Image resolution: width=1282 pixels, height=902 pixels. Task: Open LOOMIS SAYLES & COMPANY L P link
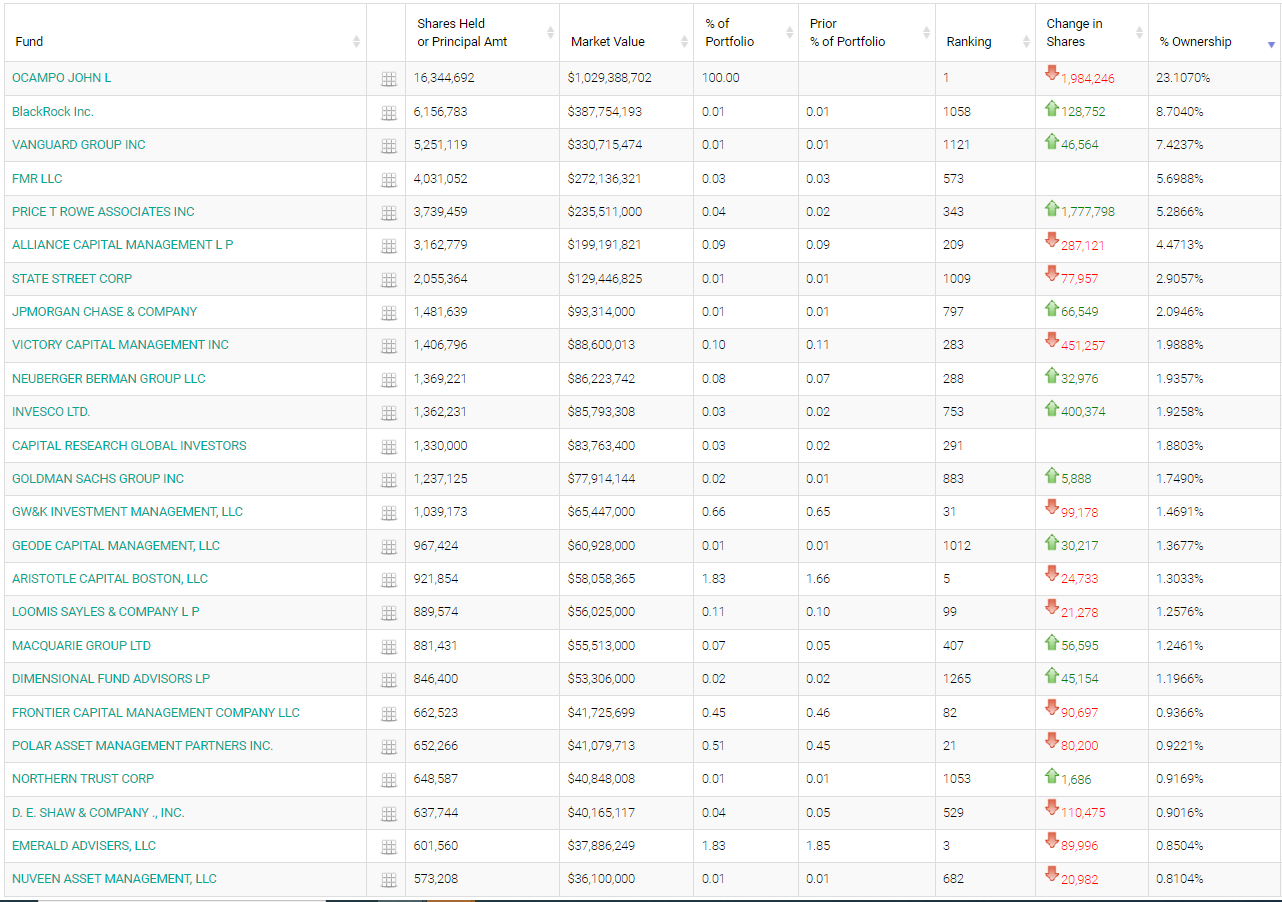pos(106,612)
